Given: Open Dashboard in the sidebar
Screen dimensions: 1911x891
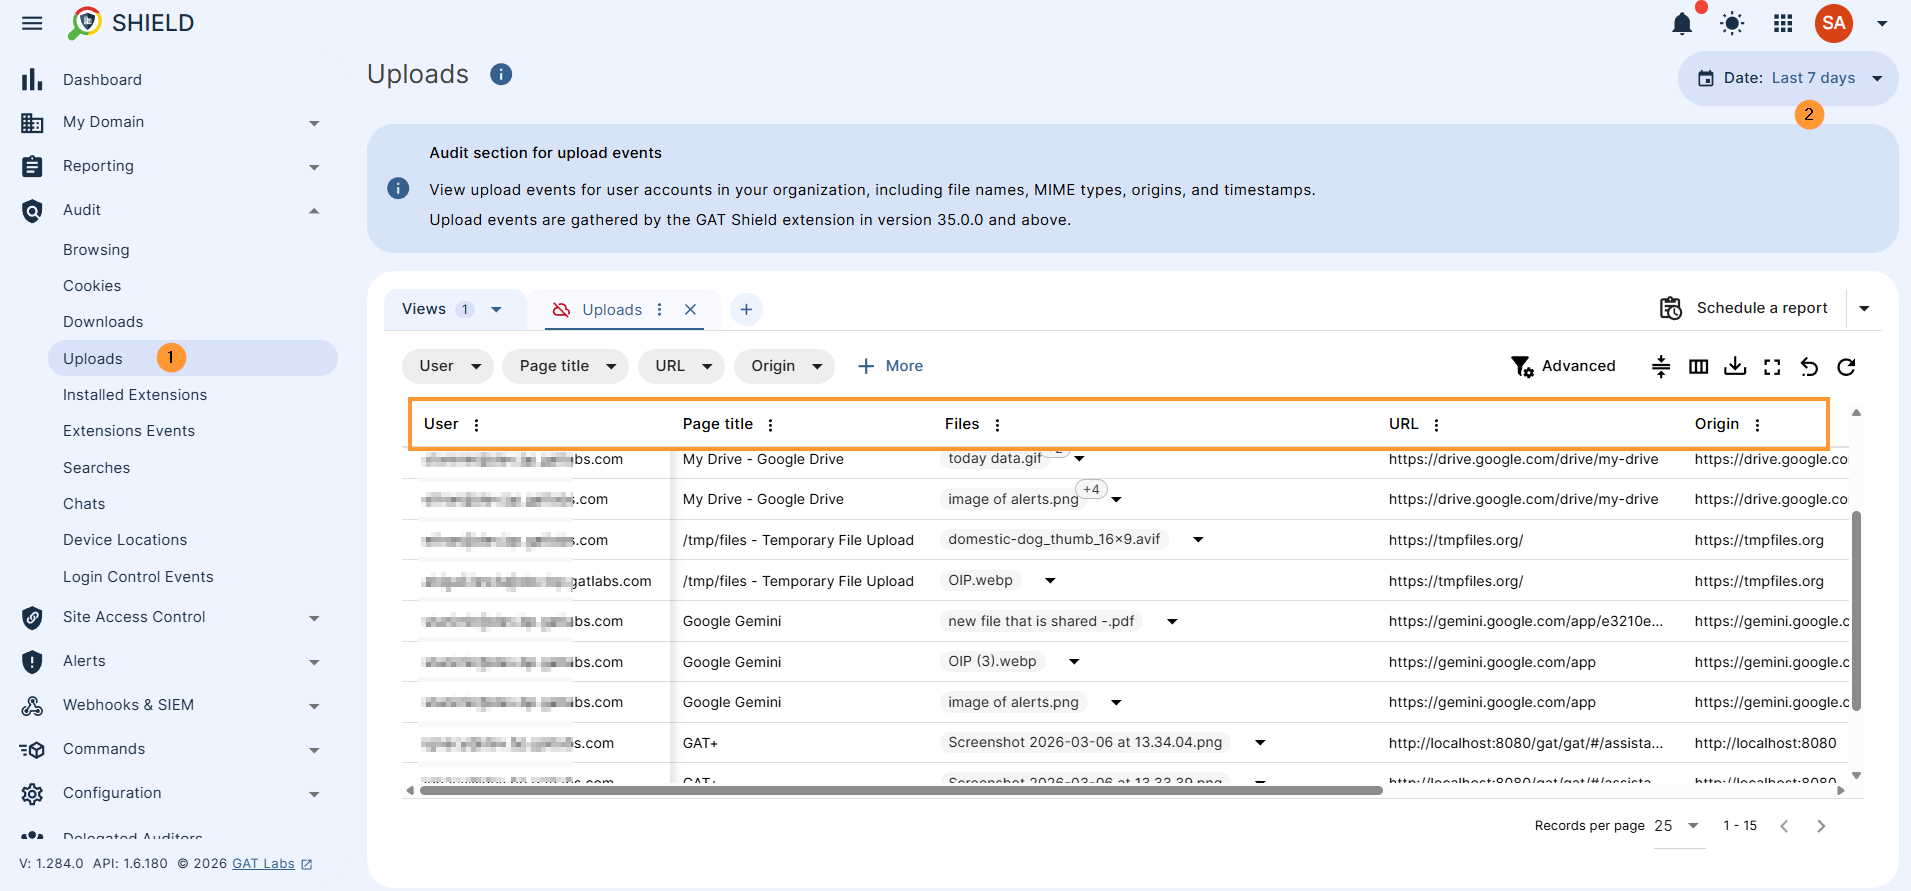Looking at the screenshot, I should pyautogui.click(x=102, y=80).
